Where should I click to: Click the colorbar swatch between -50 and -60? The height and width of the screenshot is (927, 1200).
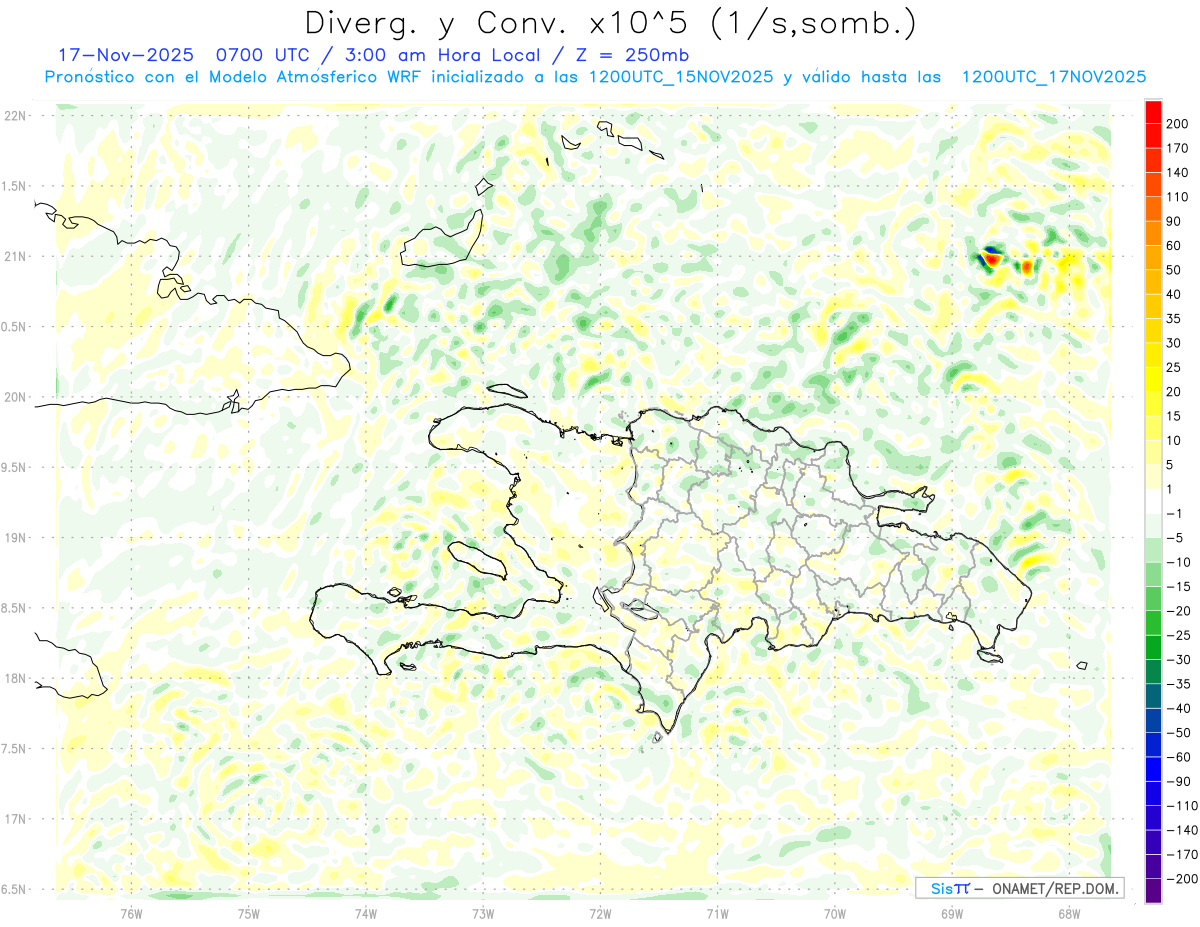[1153, 745]
